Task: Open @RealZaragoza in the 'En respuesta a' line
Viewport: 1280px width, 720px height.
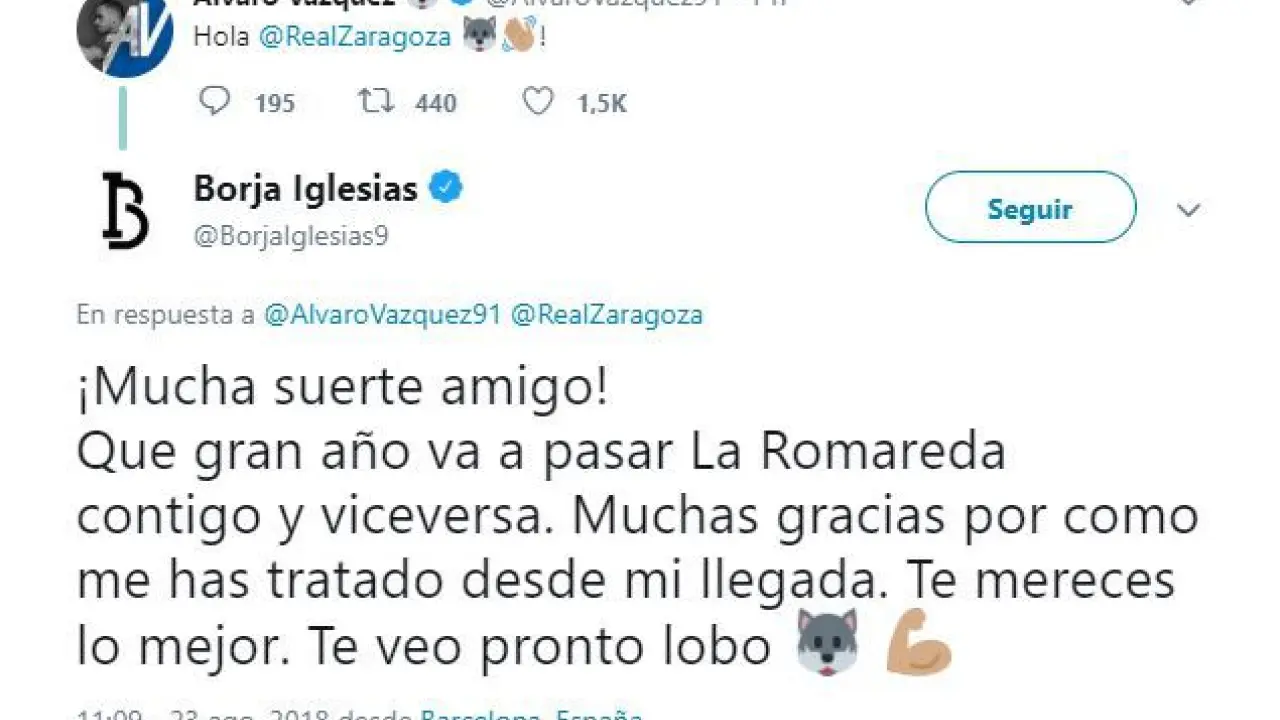Action: 607,315
